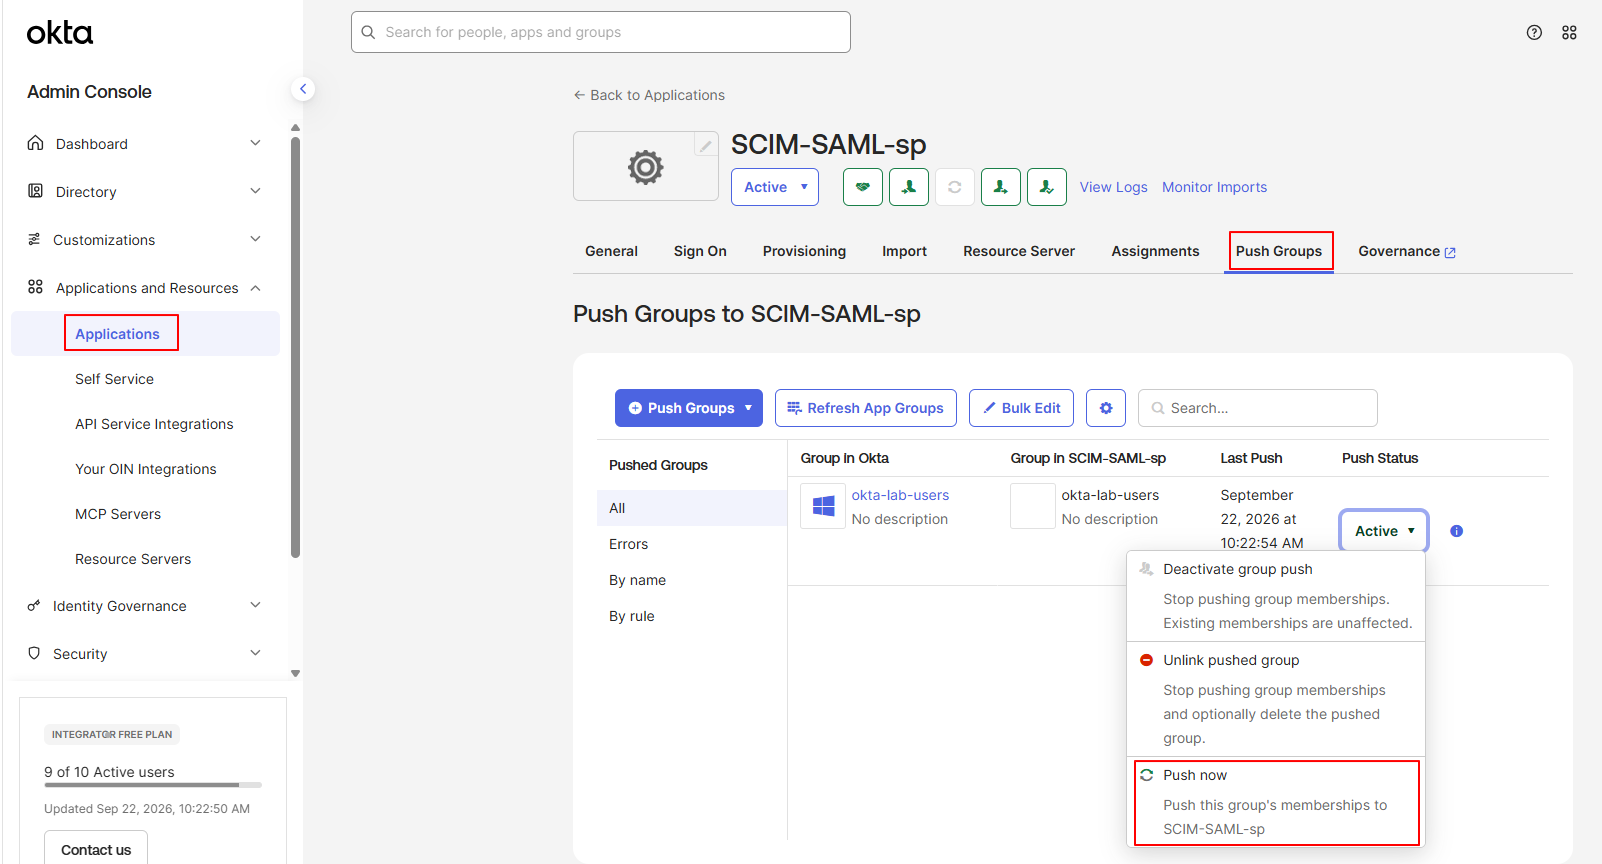Open the Governance external tab
Screen dimensions: 1602x864
click(1407, 251)
